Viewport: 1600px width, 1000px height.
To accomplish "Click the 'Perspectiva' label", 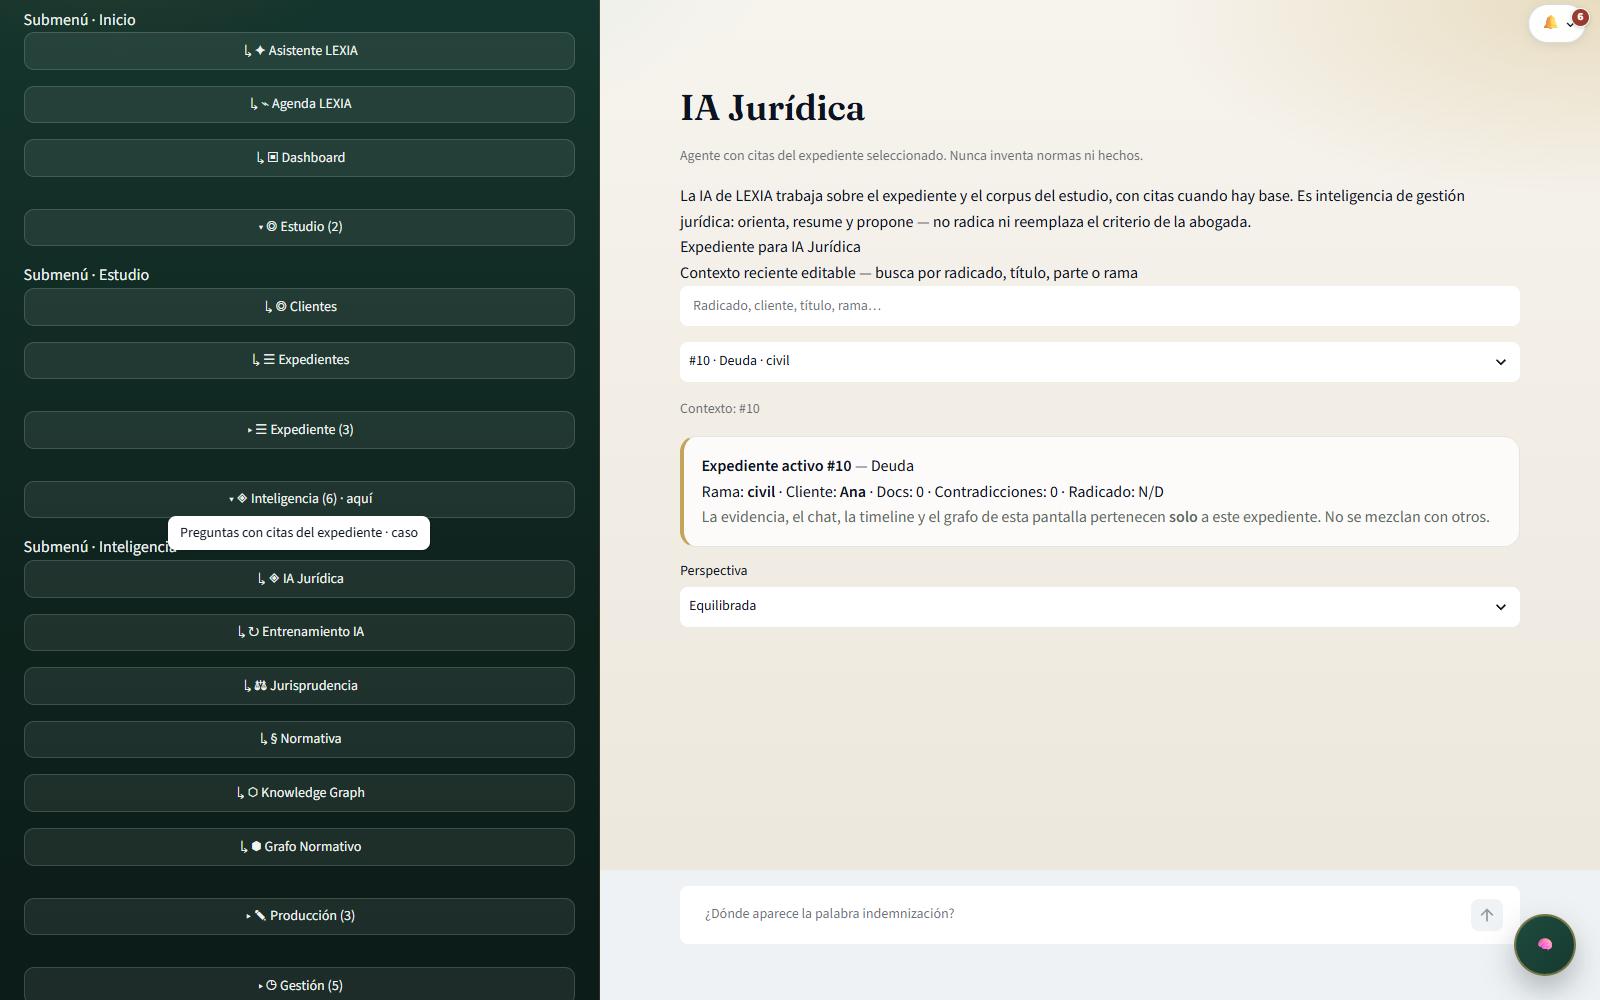I will [714, 571].
